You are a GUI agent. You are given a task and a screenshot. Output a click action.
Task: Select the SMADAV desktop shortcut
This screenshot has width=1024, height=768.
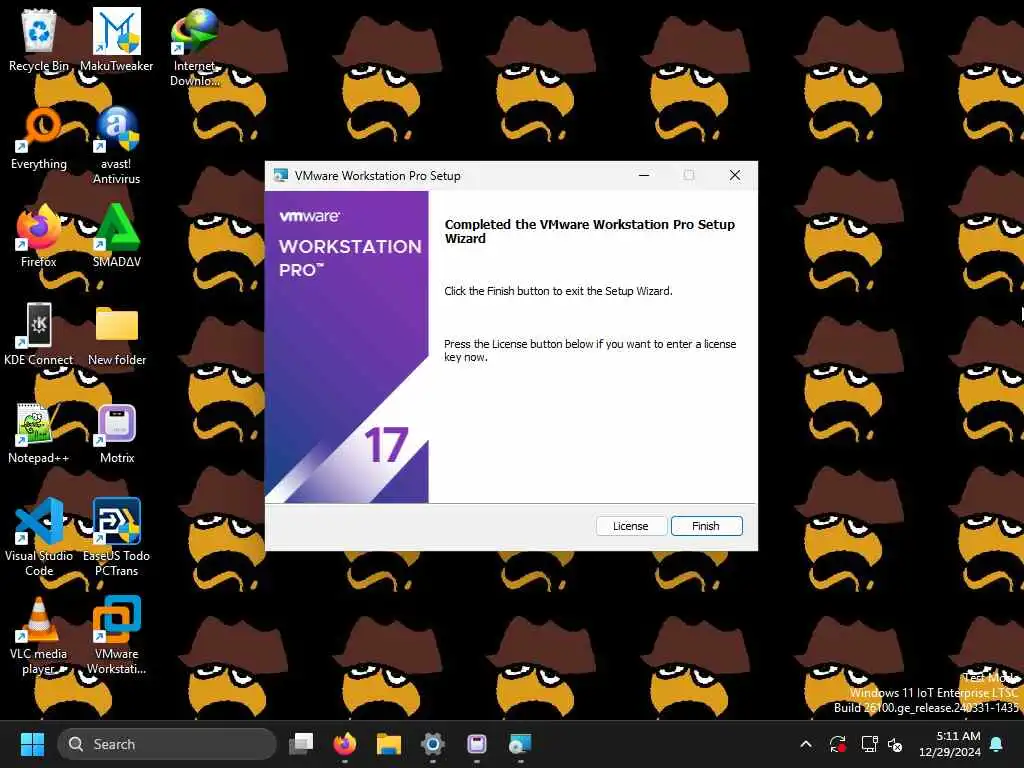click(116, 236)
